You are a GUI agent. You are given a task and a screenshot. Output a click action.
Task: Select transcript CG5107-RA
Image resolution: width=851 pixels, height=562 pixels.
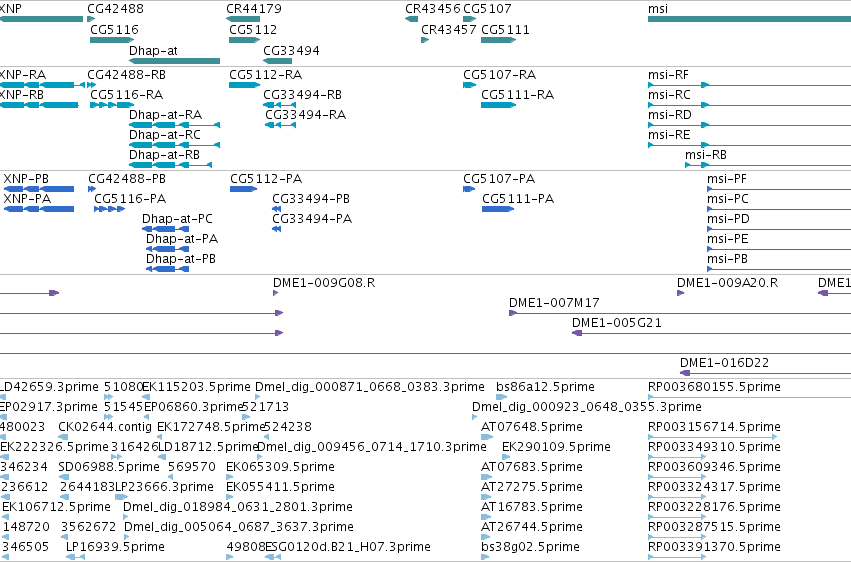click(x=499, y=74)
